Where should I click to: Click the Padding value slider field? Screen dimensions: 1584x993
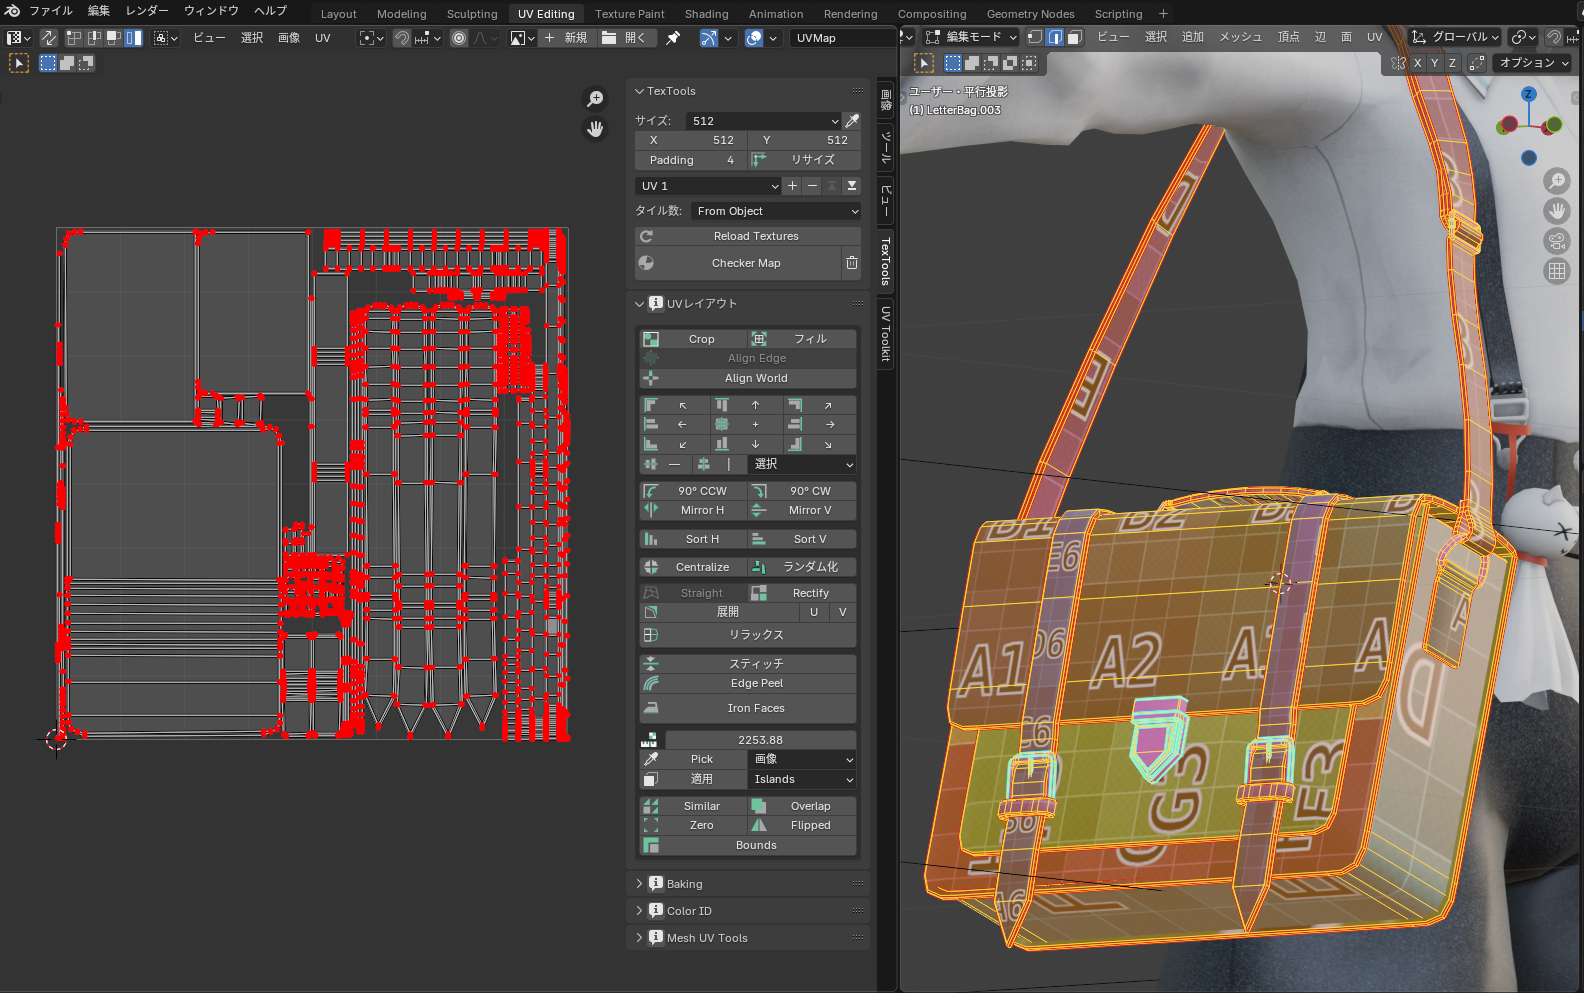(691, 160)
